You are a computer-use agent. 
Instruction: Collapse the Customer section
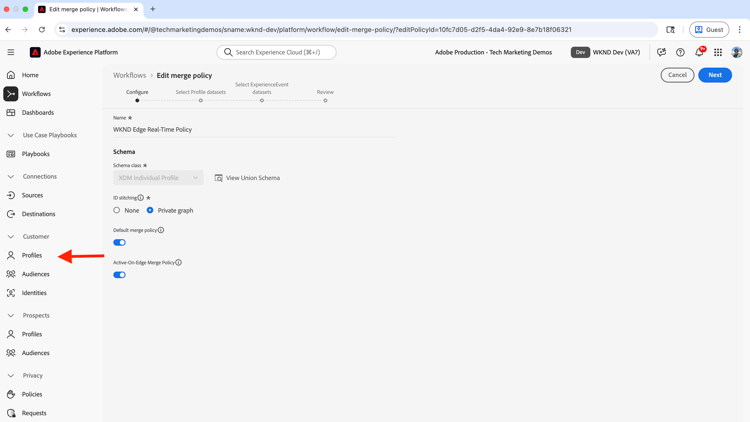pyautogui.click(x=11, y=237)
